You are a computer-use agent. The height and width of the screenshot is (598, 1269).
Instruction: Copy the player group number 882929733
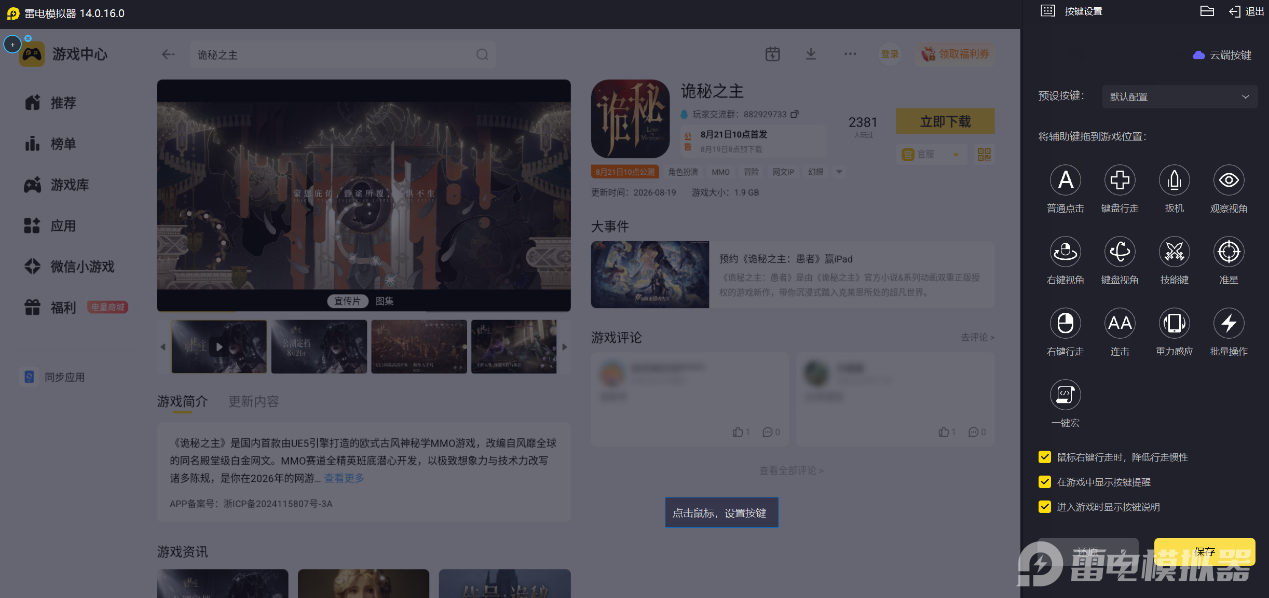click(x=795, y=114)
